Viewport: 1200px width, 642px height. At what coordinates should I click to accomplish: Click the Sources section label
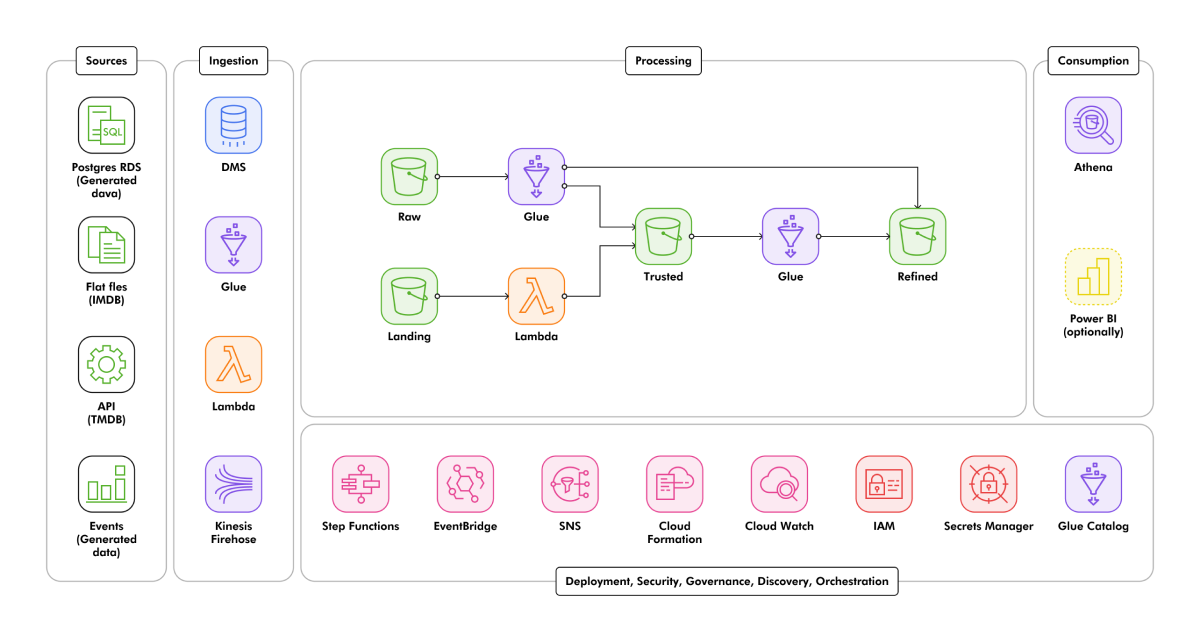click(106, 61)
